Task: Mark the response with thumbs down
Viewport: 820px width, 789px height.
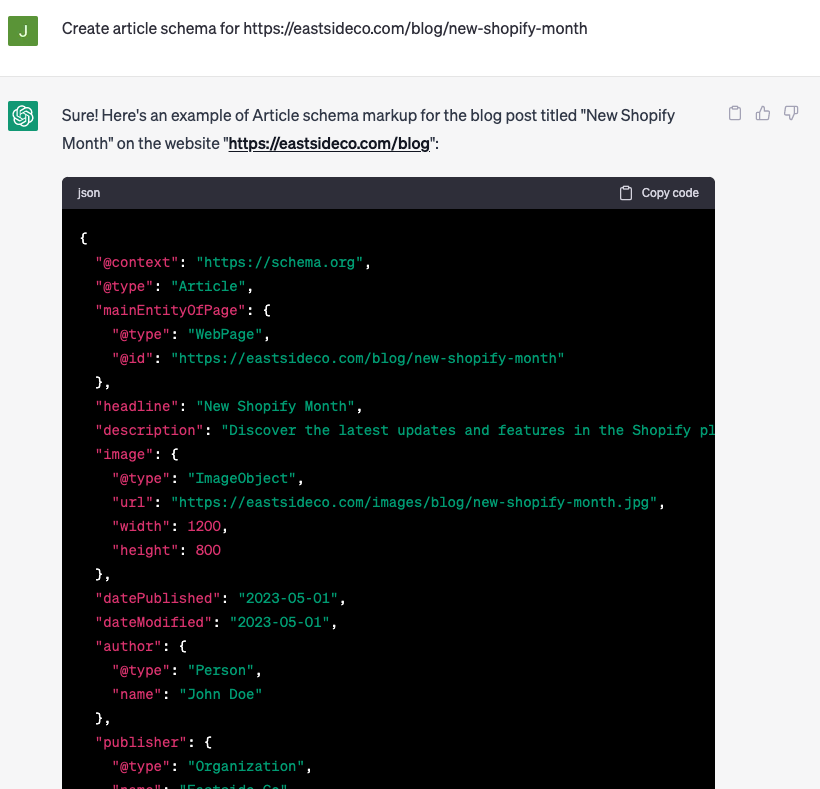Action: coord(791,113)
